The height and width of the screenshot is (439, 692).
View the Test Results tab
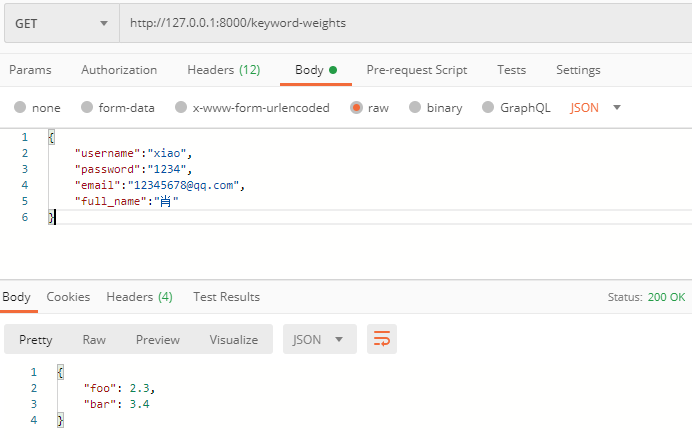coord(226,297)
